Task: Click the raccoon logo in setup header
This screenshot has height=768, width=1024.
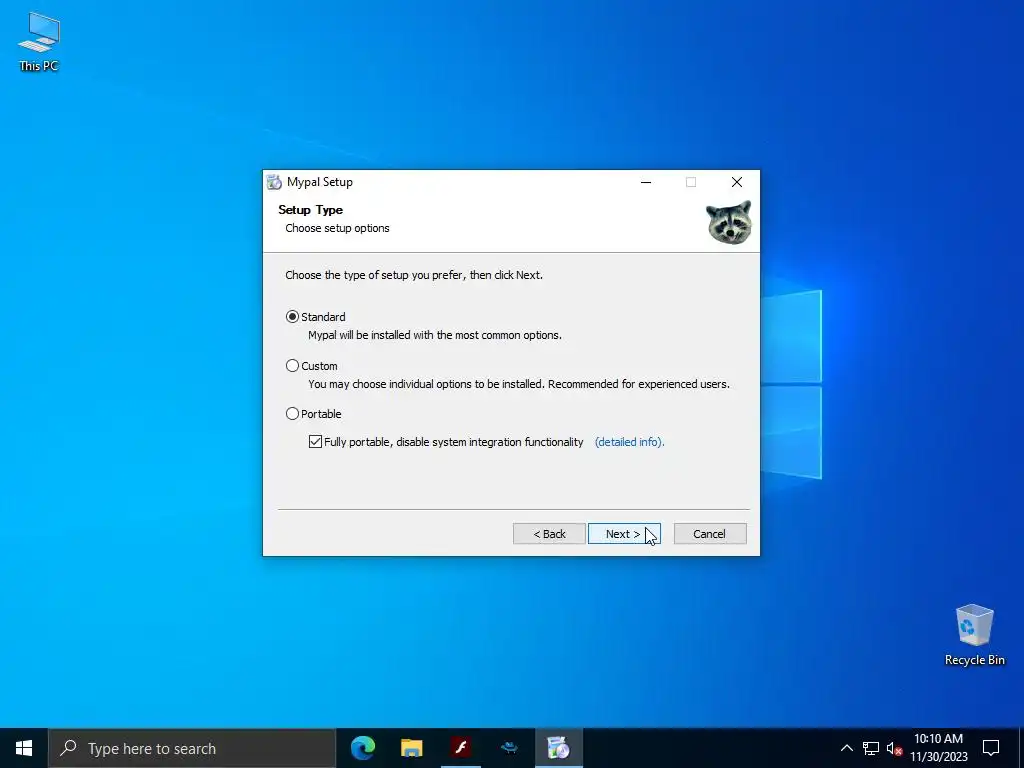Action: [x=729, y=223]
